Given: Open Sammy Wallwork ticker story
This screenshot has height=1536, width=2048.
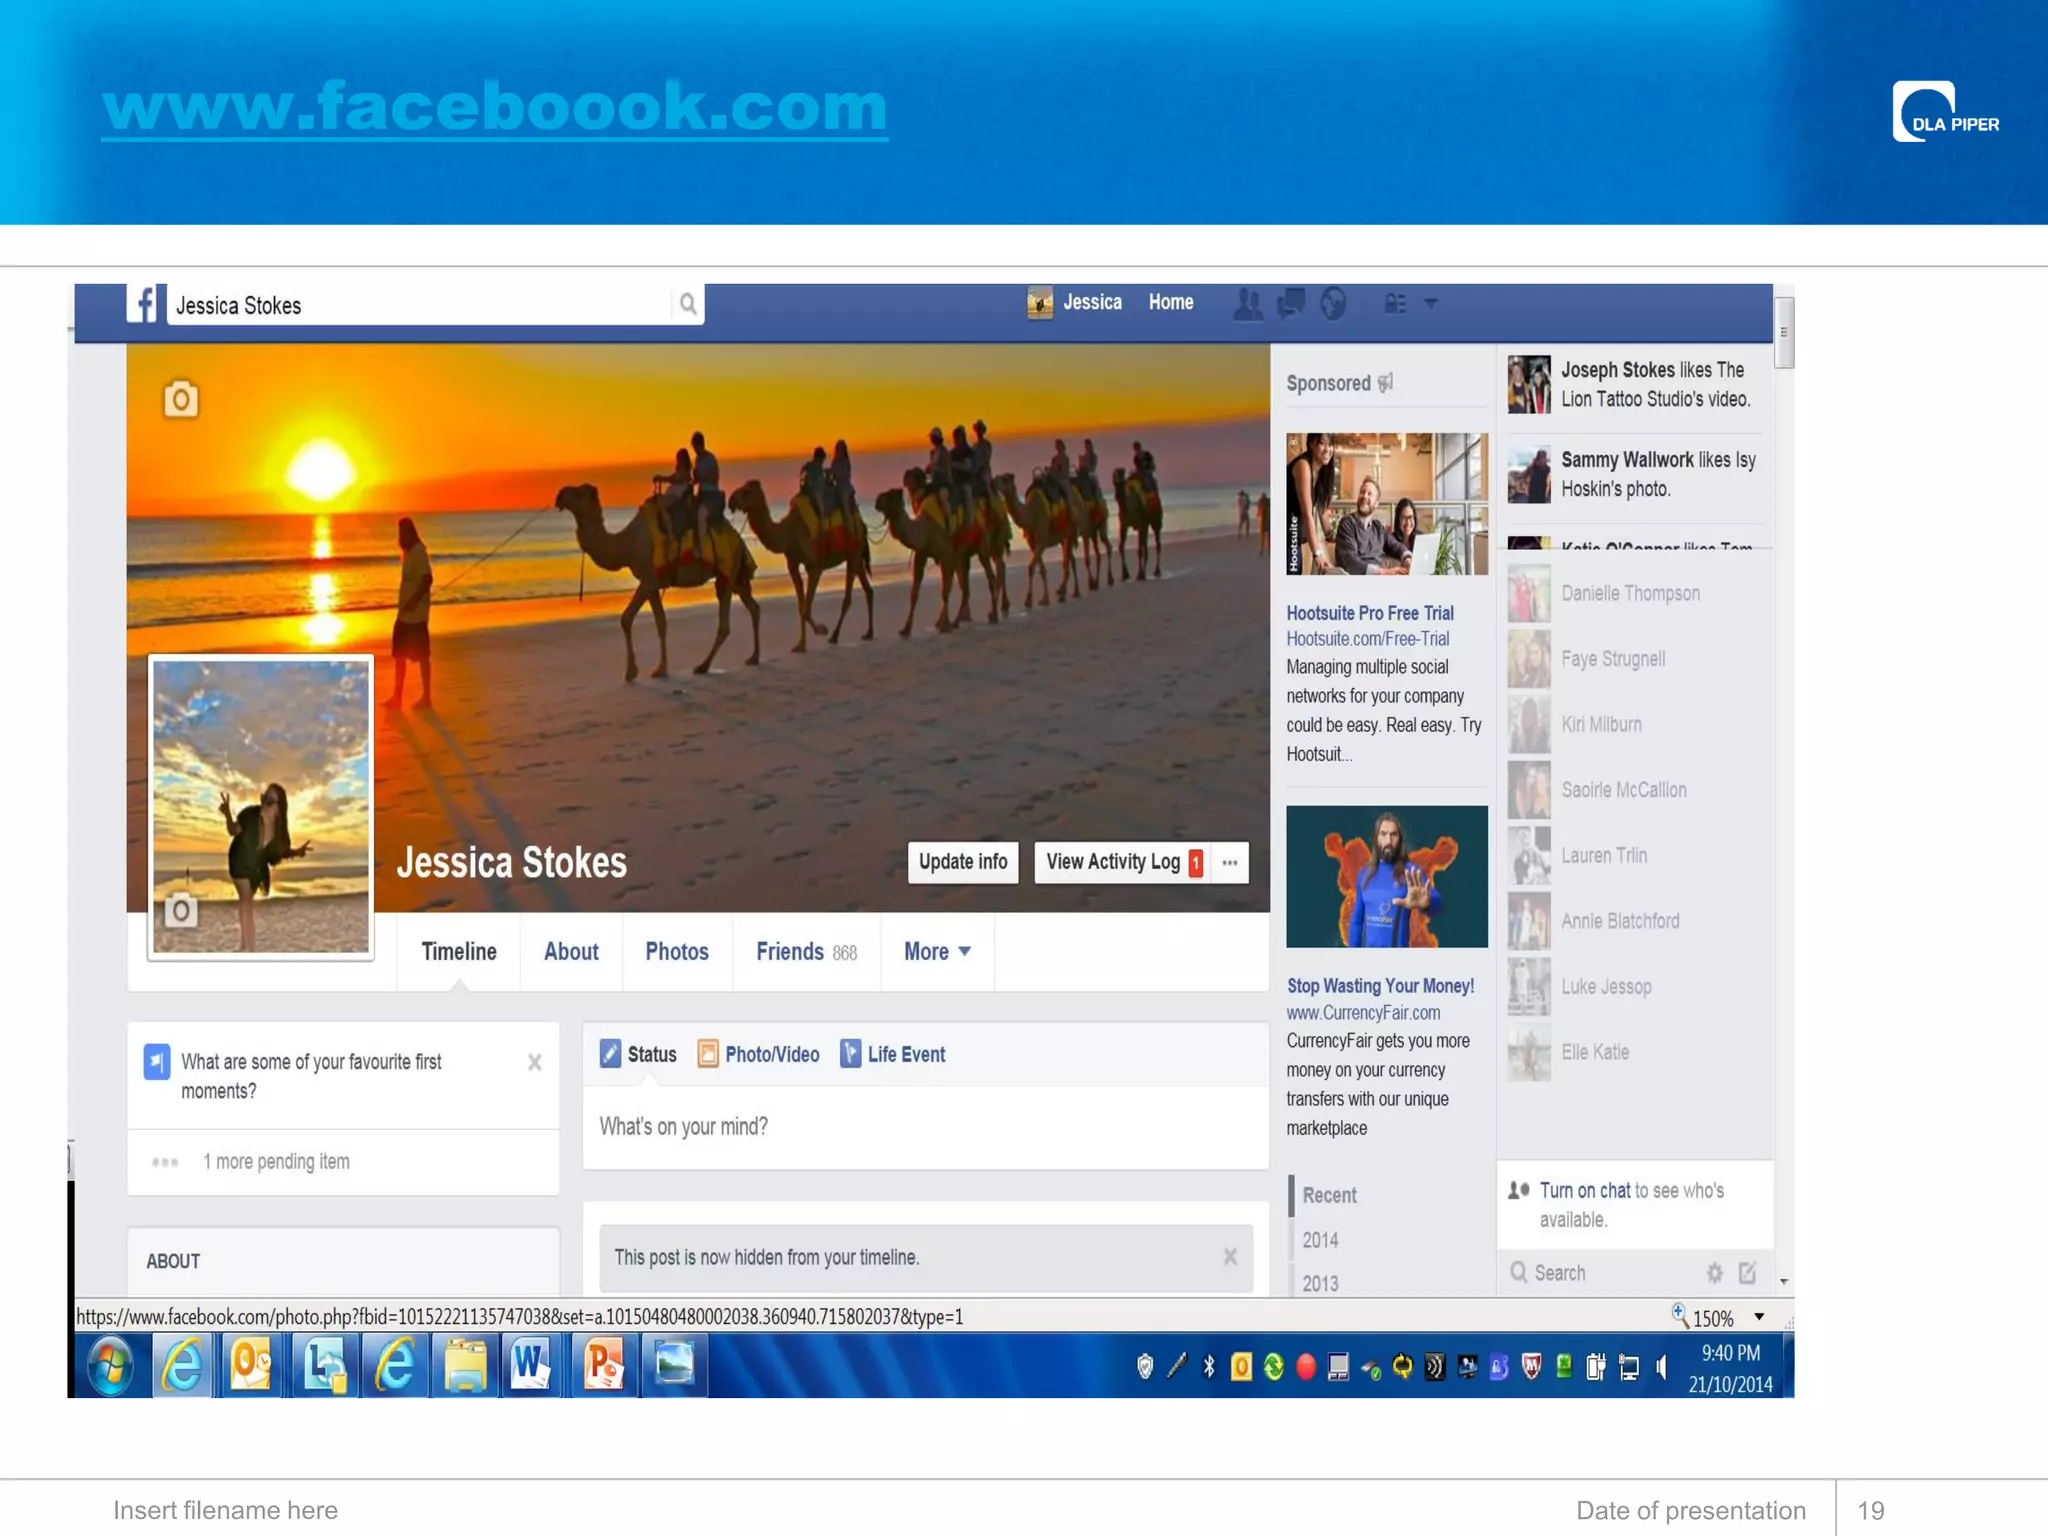Looking at the screenshot, I should (1634, 474).
